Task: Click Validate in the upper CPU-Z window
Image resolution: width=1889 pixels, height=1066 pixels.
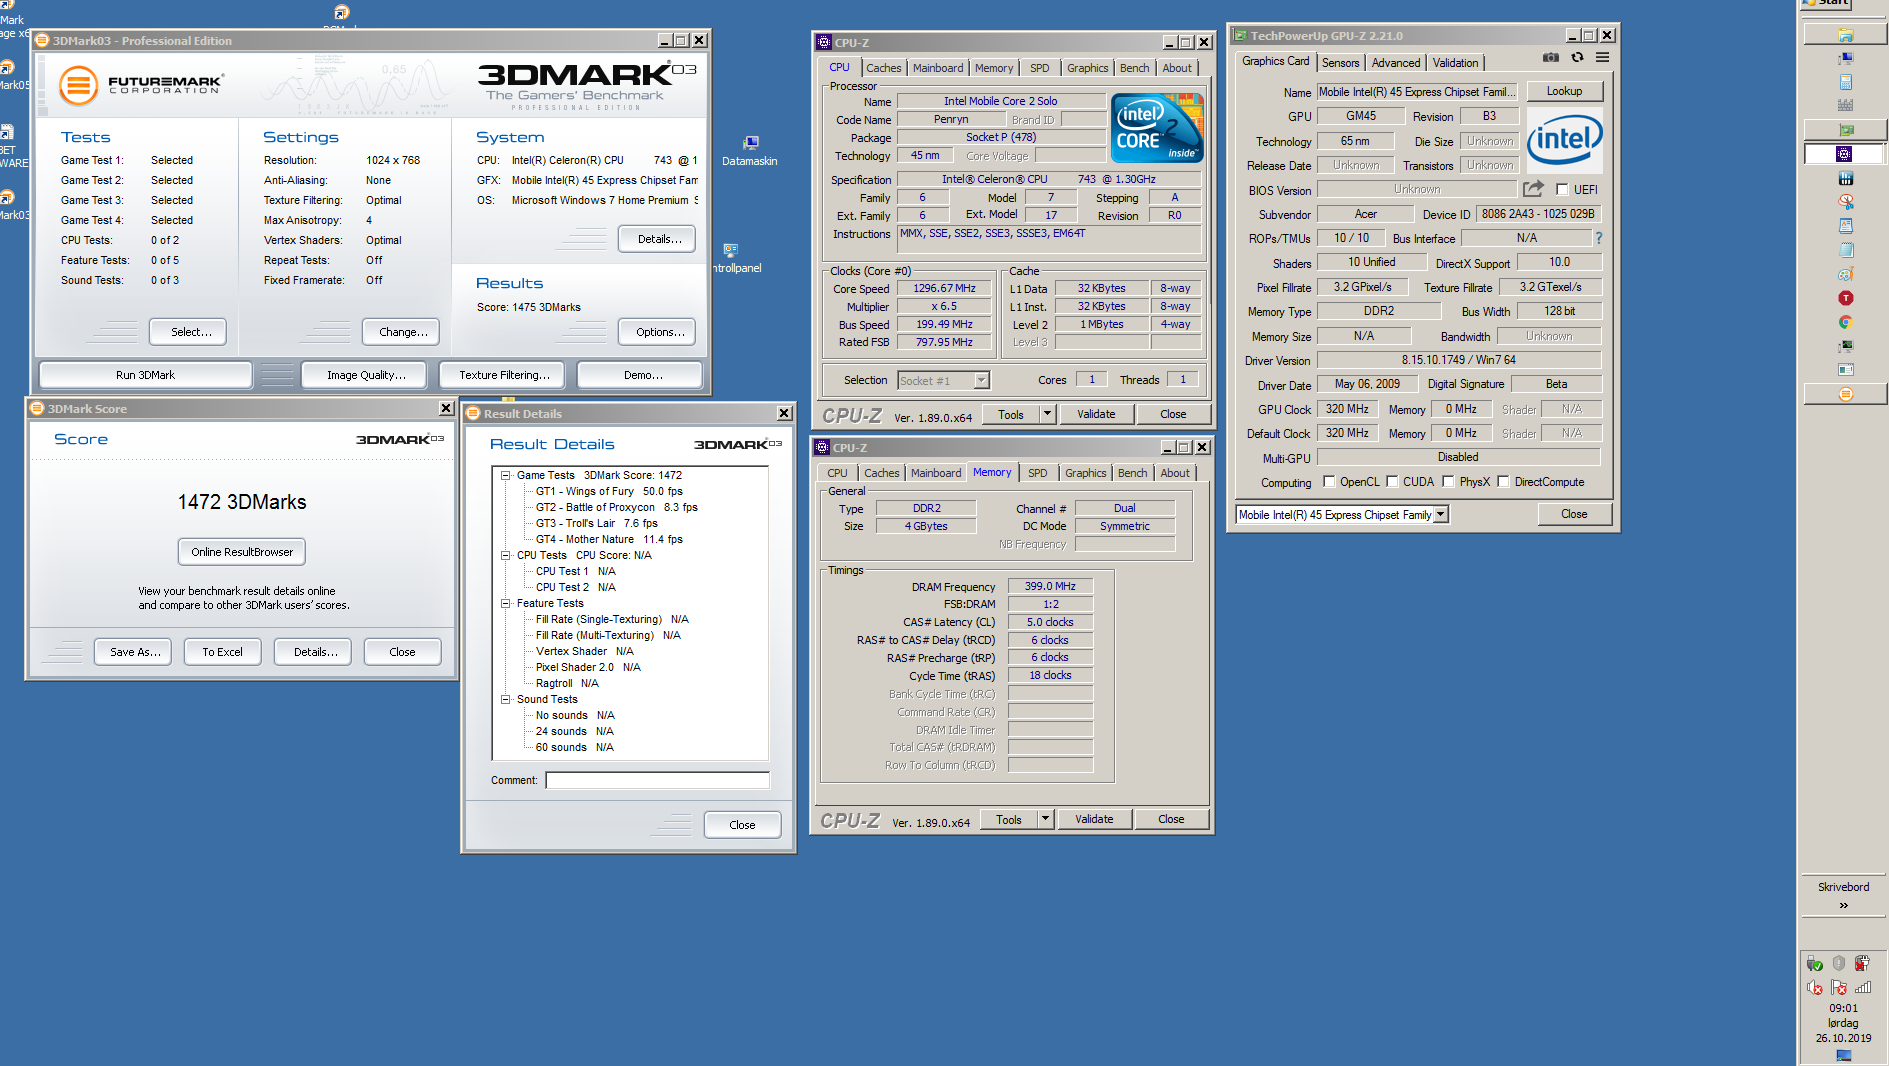Action: 1096,414
